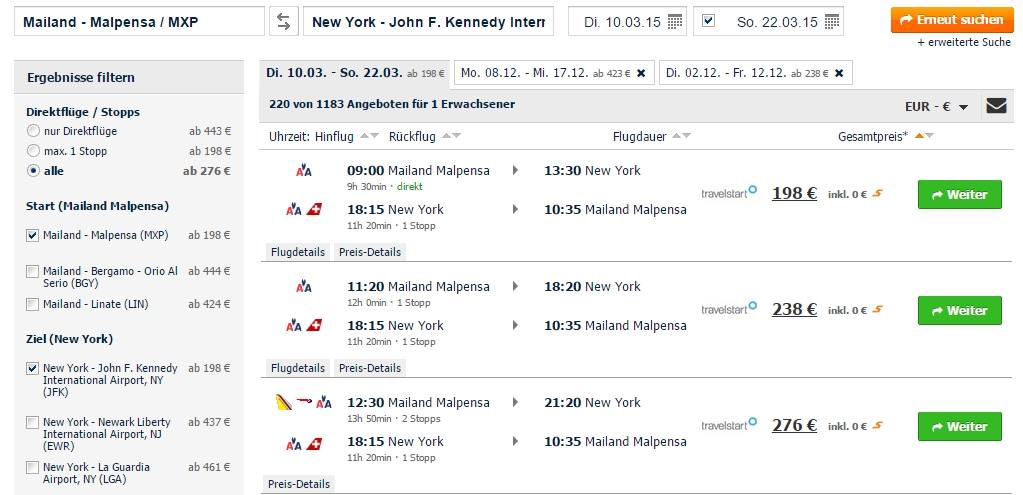Toggle the return flight date checkbox
This screenshot has height=495, width=1023.
(x=709, y=21)
